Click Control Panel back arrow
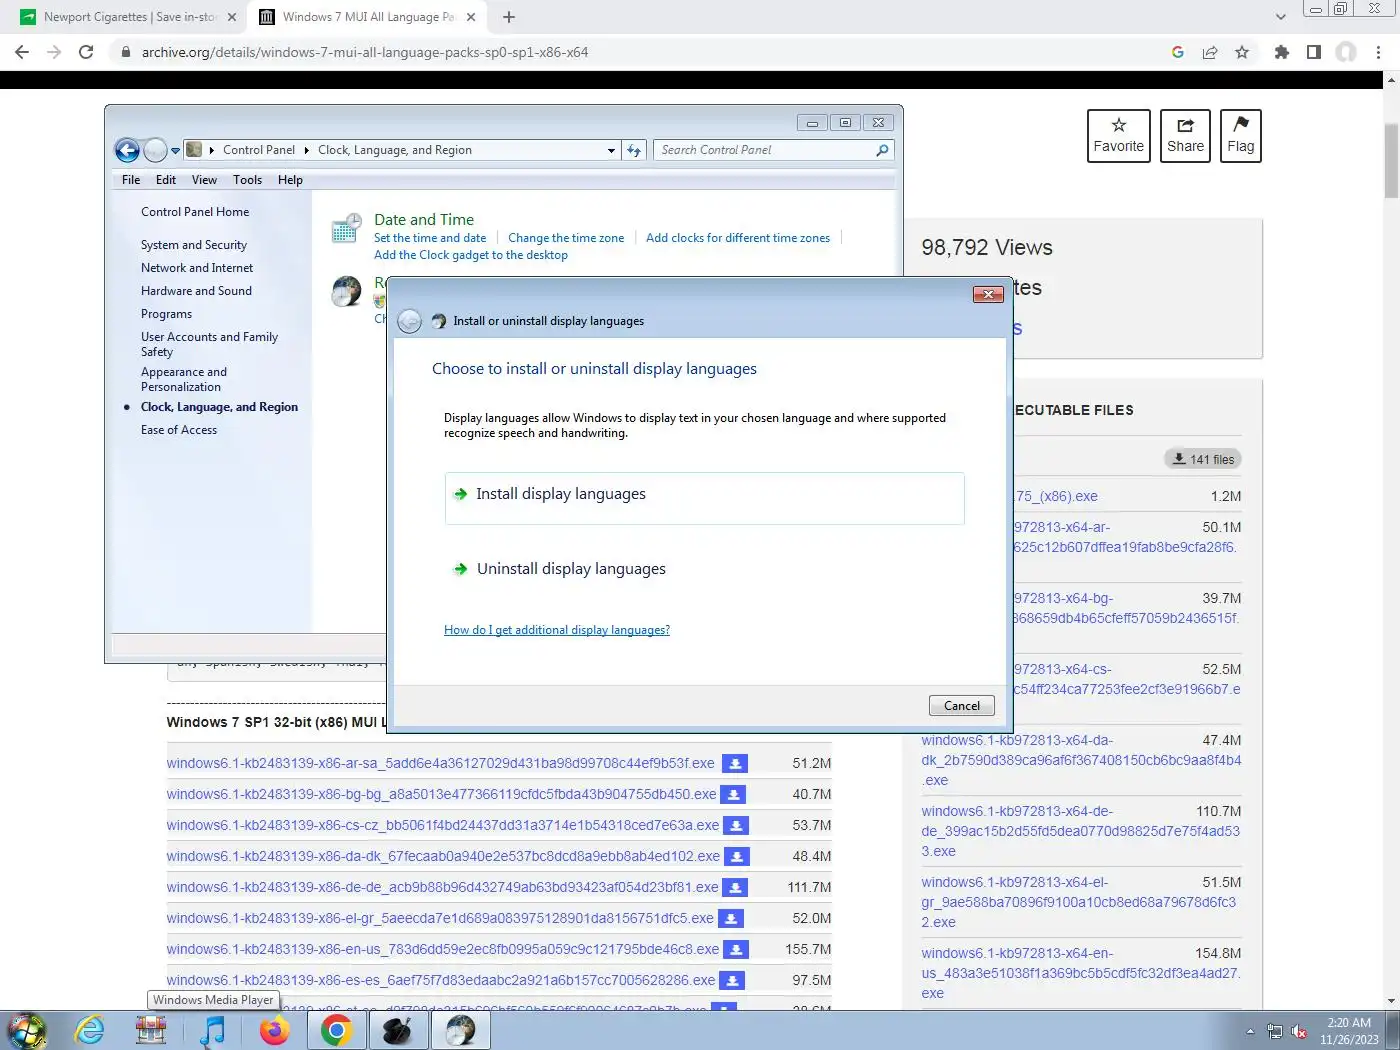The image size is (1400, 1050). click(x=127, y=150)
